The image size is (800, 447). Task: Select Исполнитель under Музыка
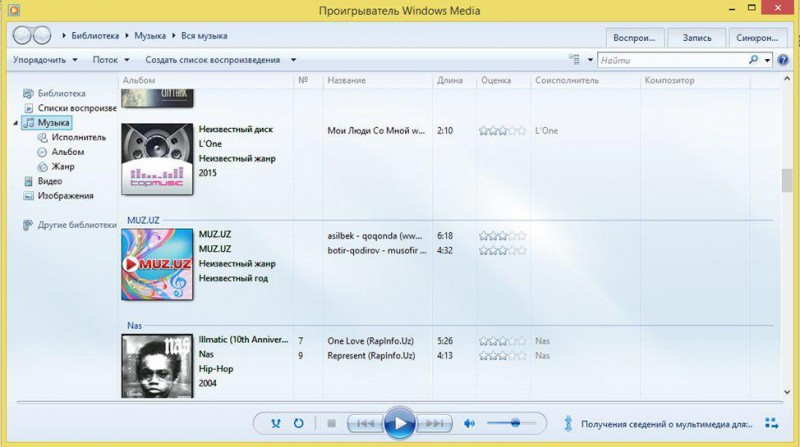pos(72,137)
